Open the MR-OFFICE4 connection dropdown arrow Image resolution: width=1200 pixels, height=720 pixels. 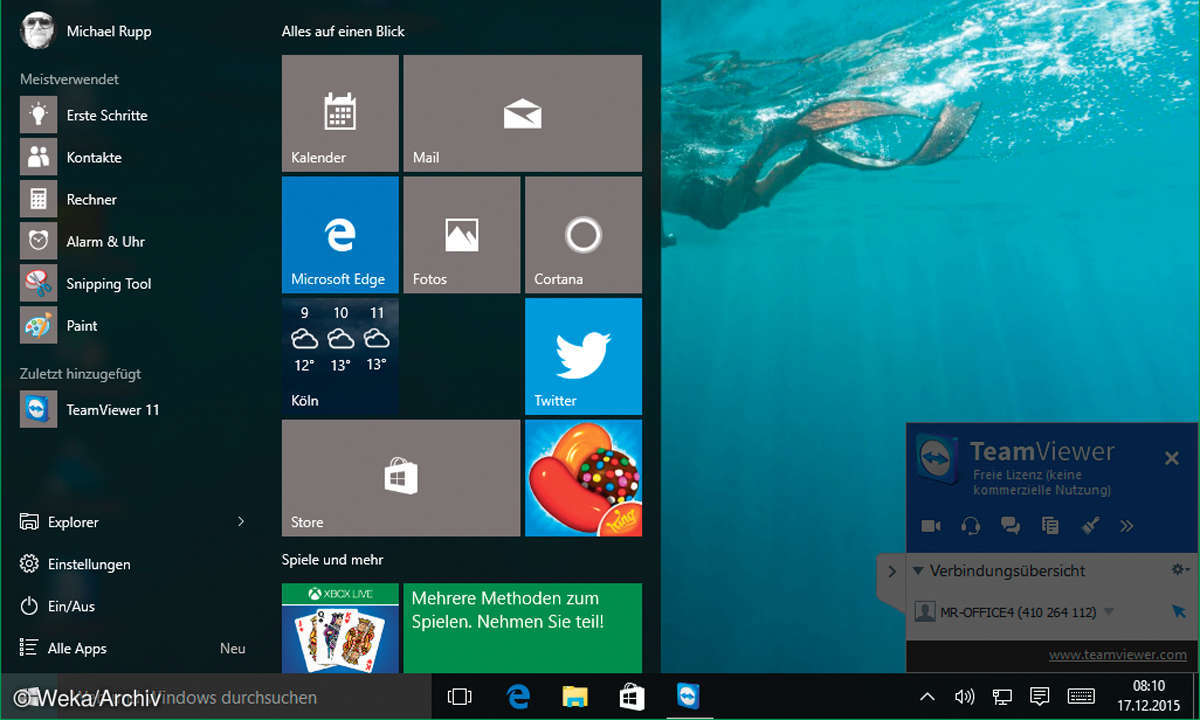coord(1108,612)
